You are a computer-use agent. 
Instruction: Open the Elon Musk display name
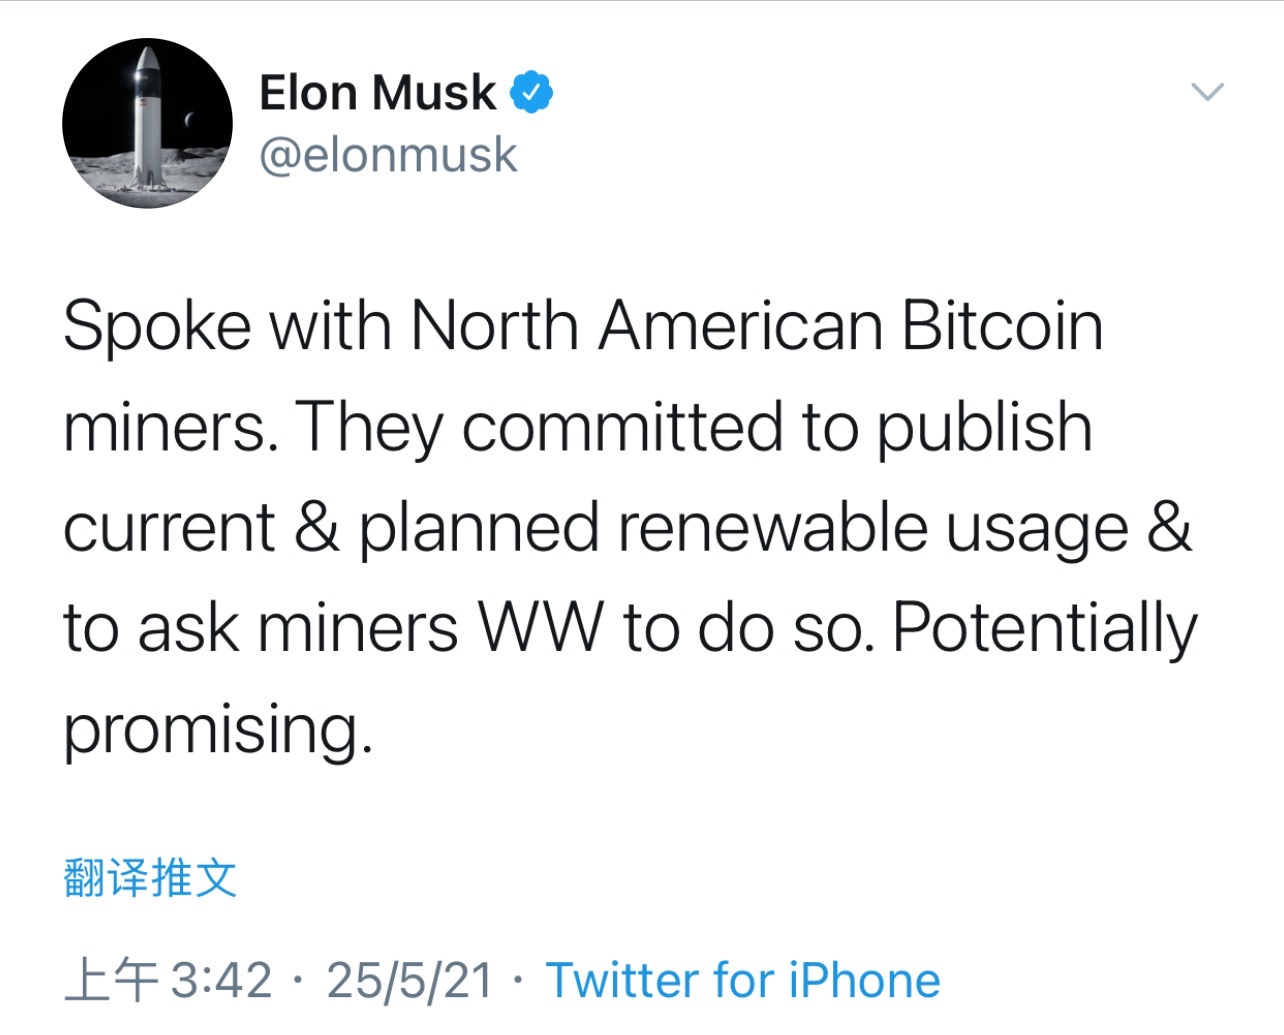click(x=377, y=93)
